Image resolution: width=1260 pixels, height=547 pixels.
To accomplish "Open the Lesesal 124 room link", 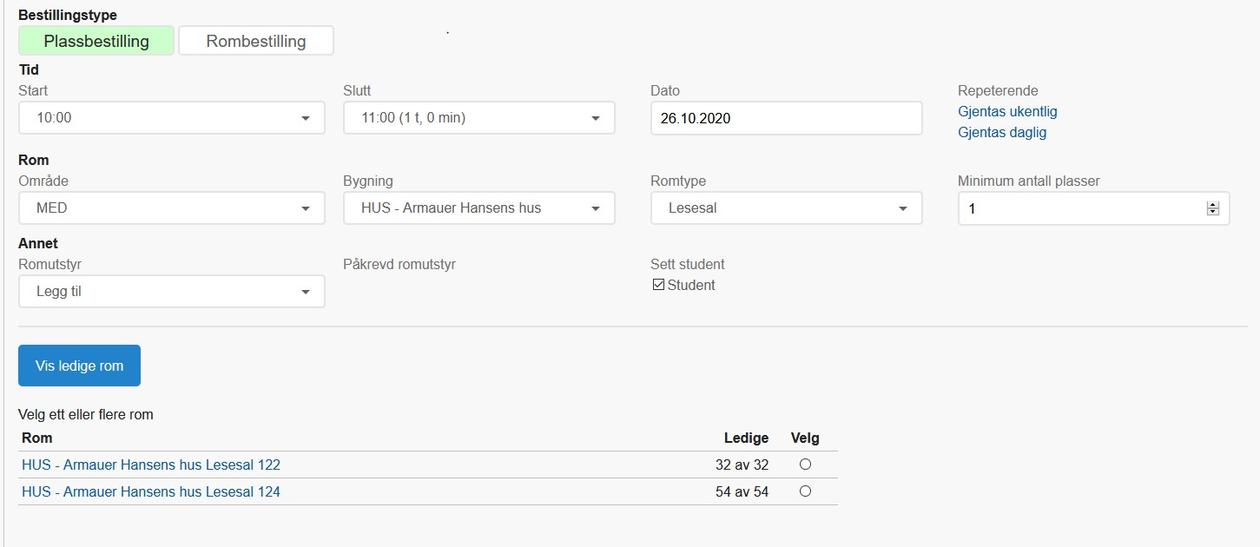I will [151, 492].
